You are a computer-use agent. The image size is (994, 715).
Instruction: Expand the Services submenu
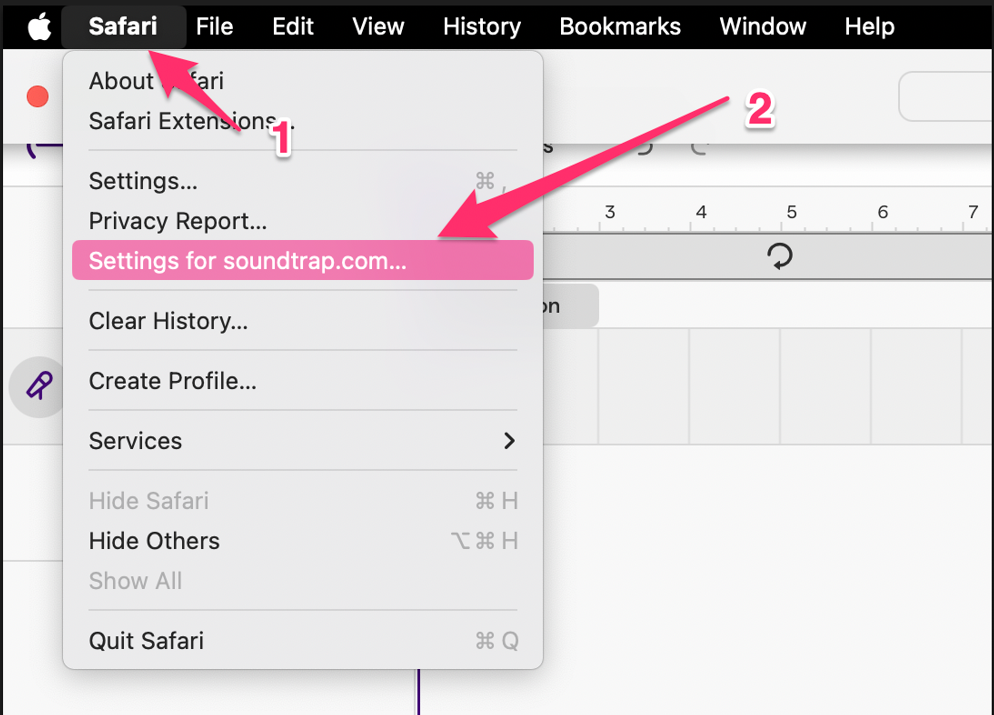(x=303, y=441)
